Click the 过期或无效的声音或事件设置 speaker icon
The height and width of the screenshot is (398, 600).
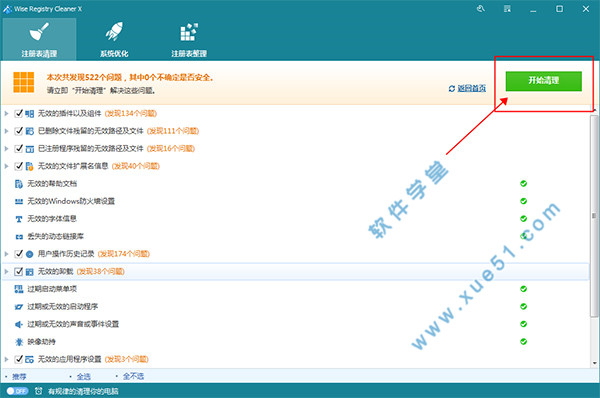(19, 325)
